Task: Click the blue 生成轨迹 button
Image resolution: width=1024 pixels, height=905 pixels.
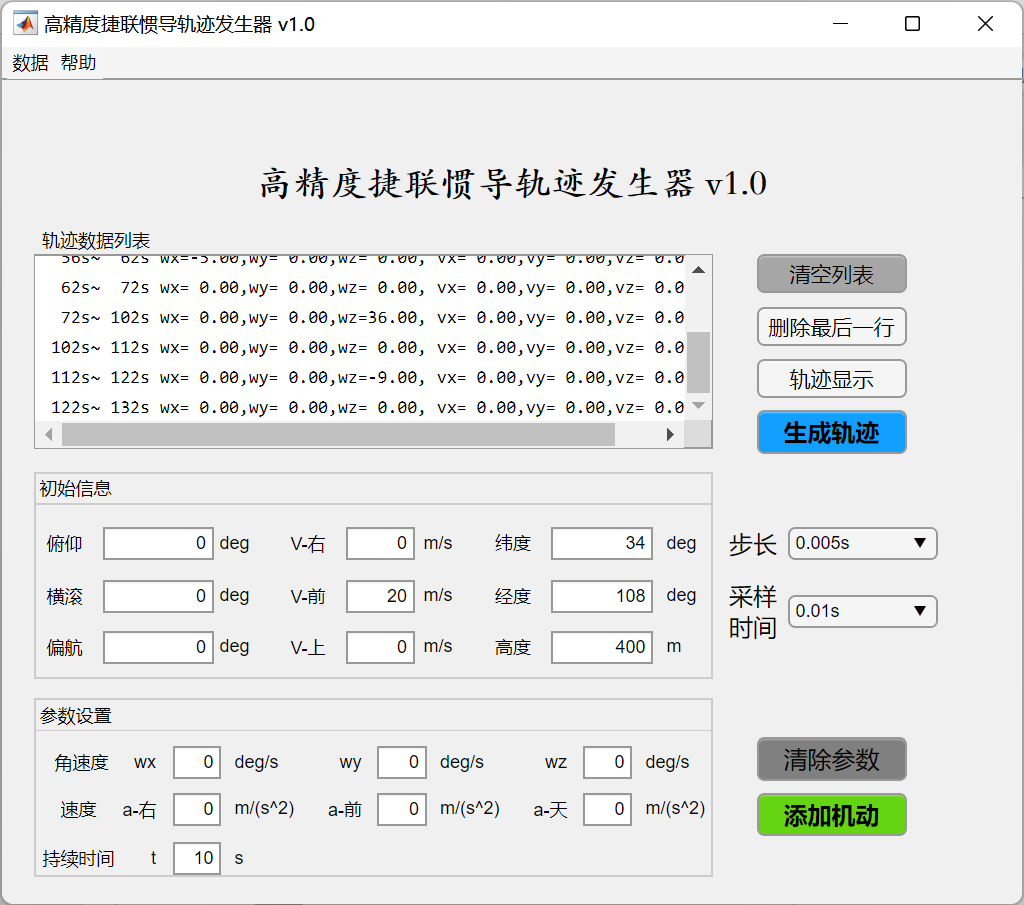Action: coord(831,432)
